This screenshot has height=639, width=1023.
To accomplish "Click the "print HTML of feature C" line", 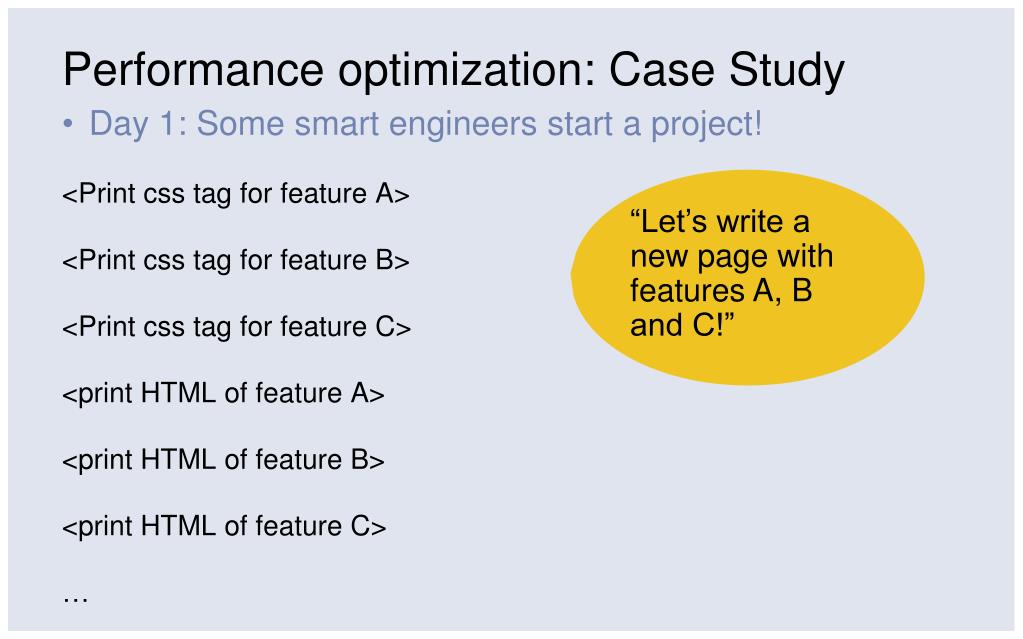I will coord(224,526).
